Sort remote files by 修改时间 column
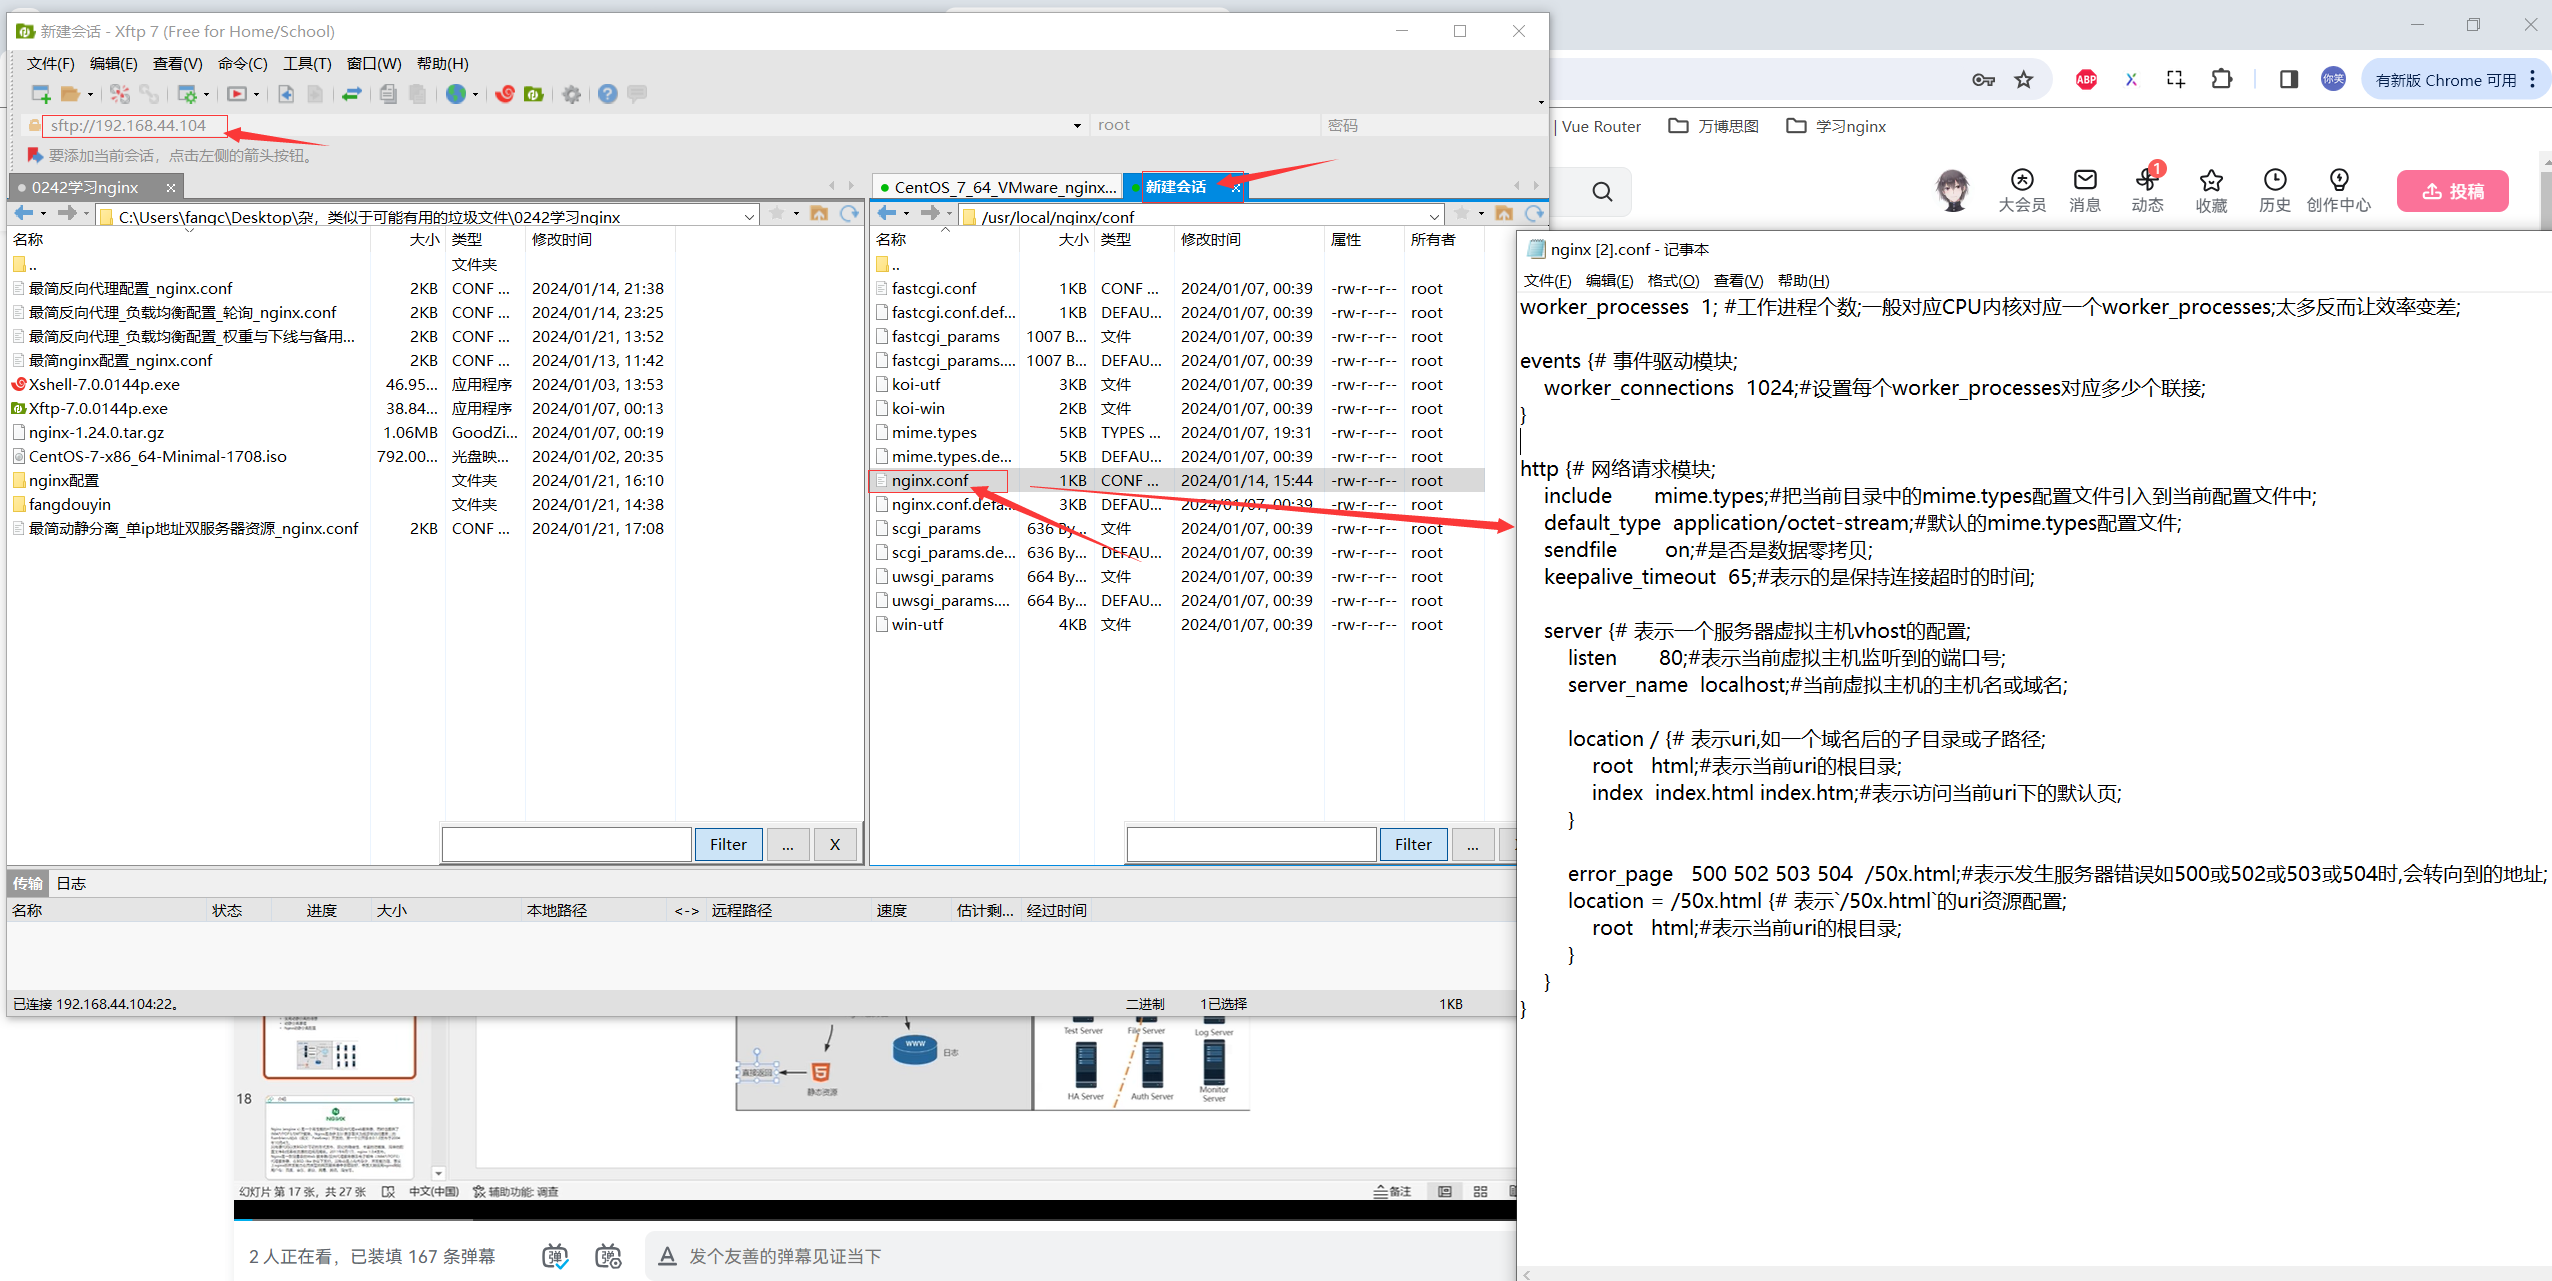This screenshot has width=2552, height=1281. 1211,240
